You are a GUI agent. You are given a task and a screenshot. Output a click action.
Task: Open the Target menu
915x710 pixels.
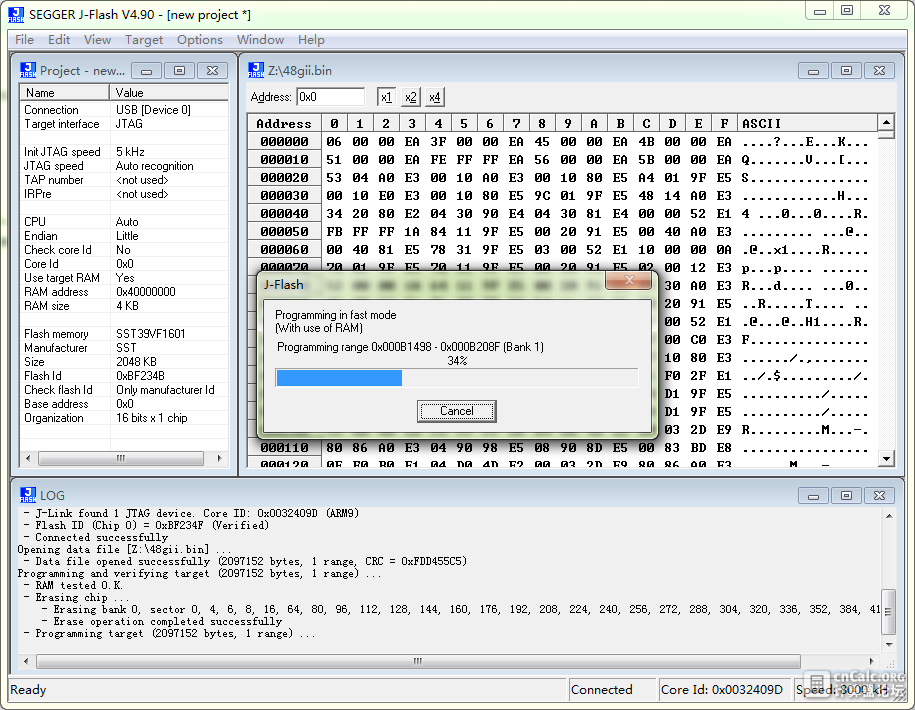click(x=144, y=40)
